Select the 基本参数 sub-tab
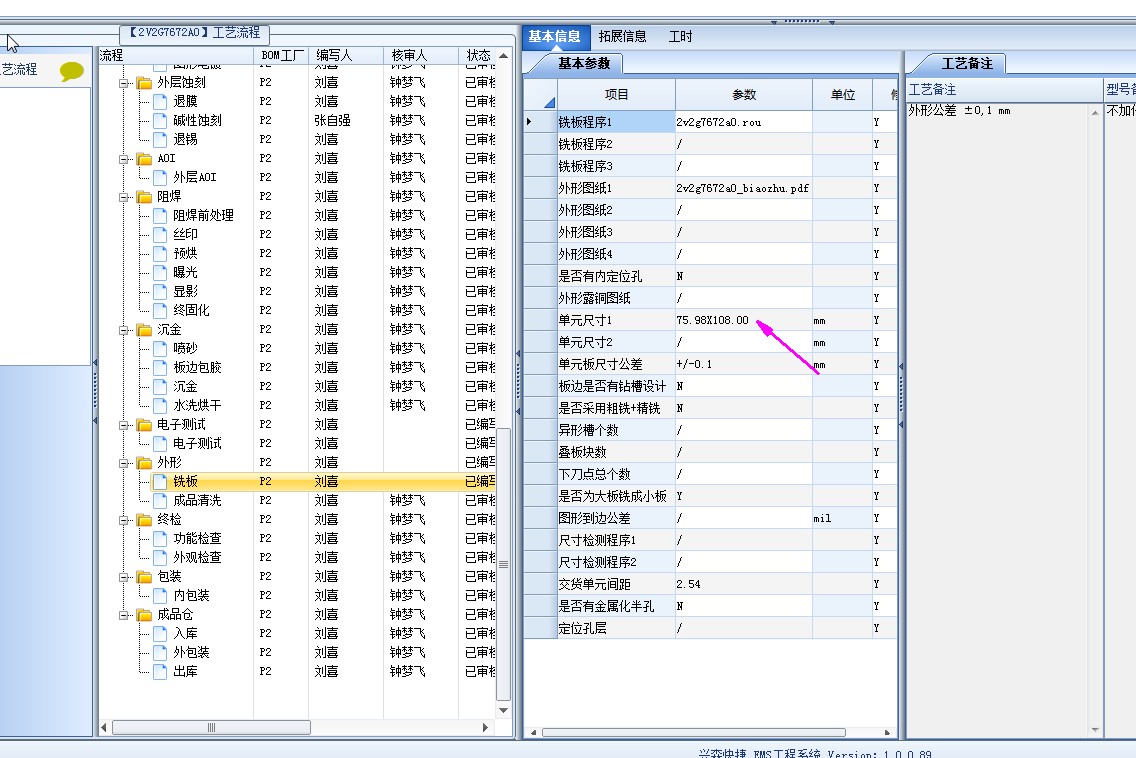 click(x=584, y=64)
